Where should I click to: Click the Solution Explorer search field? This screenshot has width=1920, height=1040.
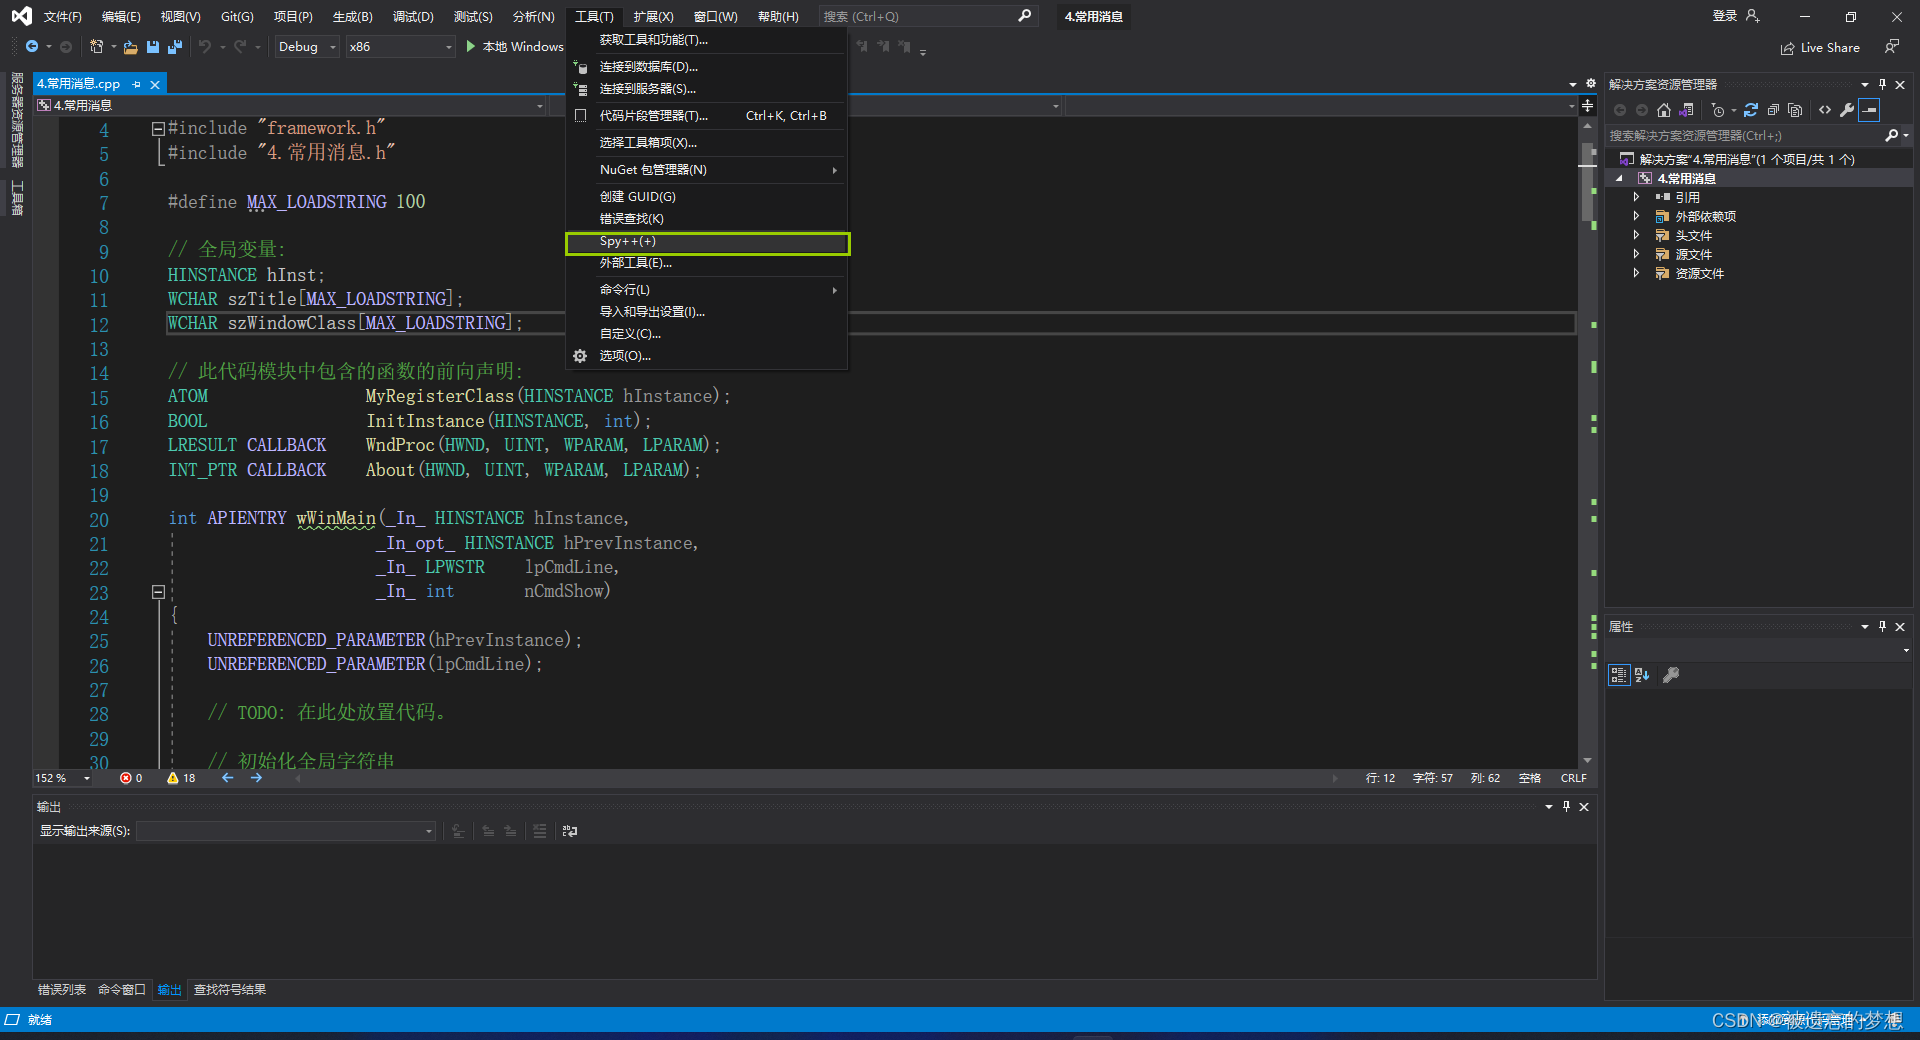click(1745, 135)
